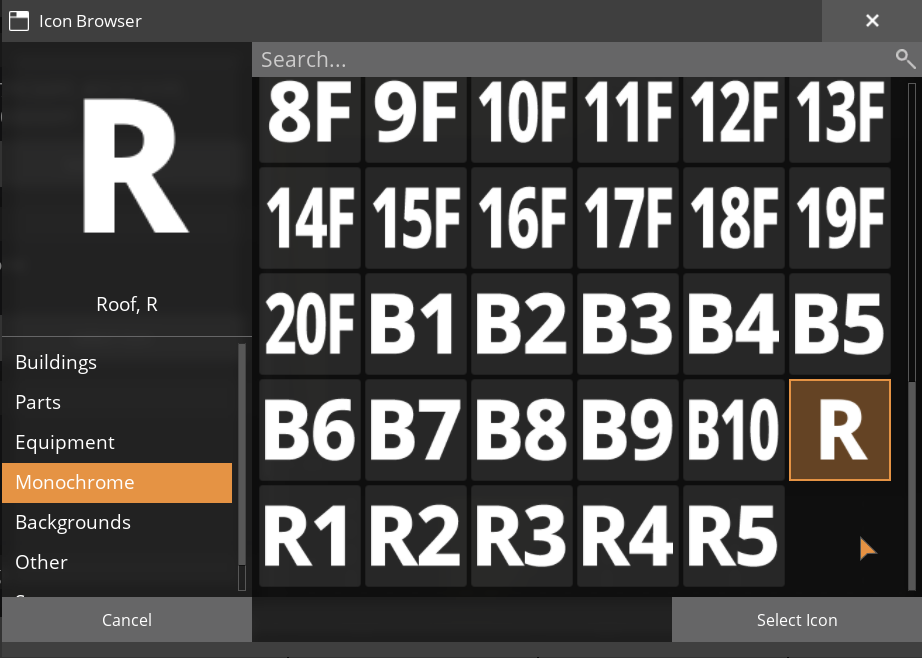Screen dimensions: 922x658
Task: Select the 14F floor icon
Action: [x=310, y=218]
